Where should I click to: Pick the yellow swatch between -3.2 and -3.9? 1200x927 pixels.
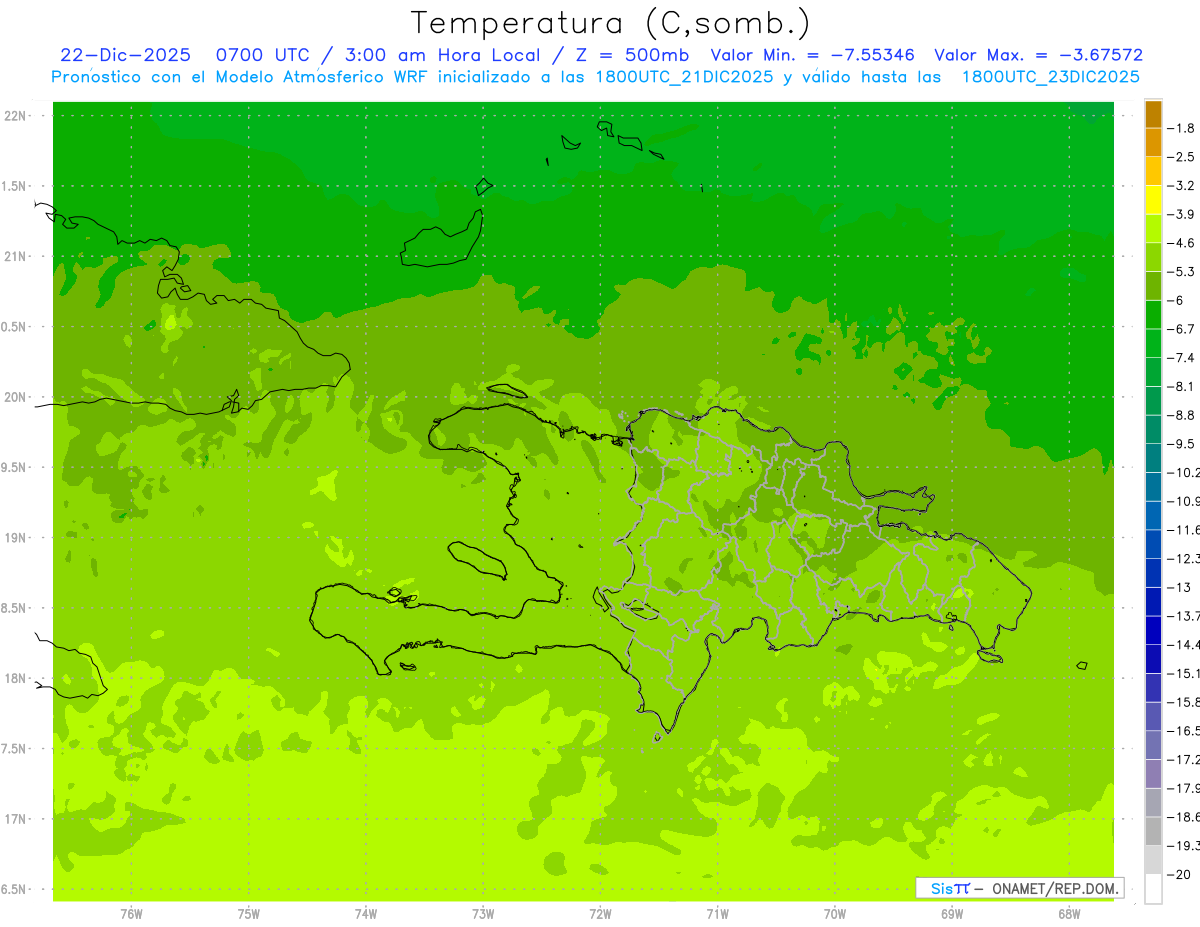(x=1153, y=200)
